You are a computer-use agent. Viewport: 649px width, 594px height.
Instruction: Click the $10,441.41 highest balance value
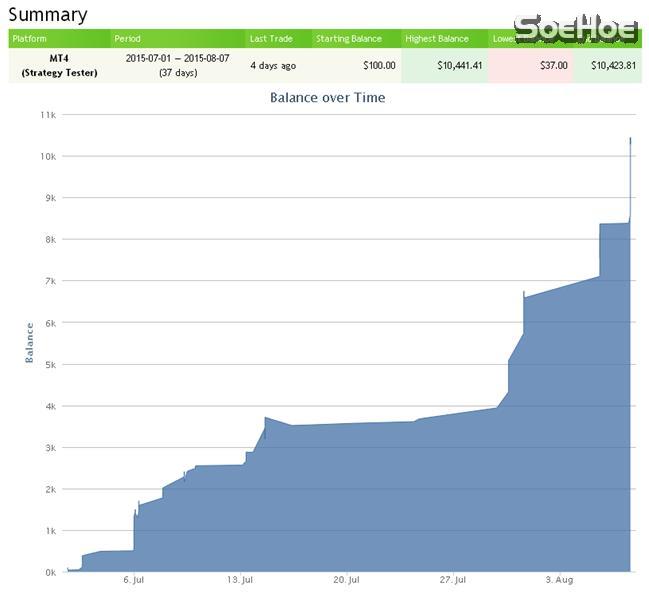pyautogui.click(x=460, y=66)
